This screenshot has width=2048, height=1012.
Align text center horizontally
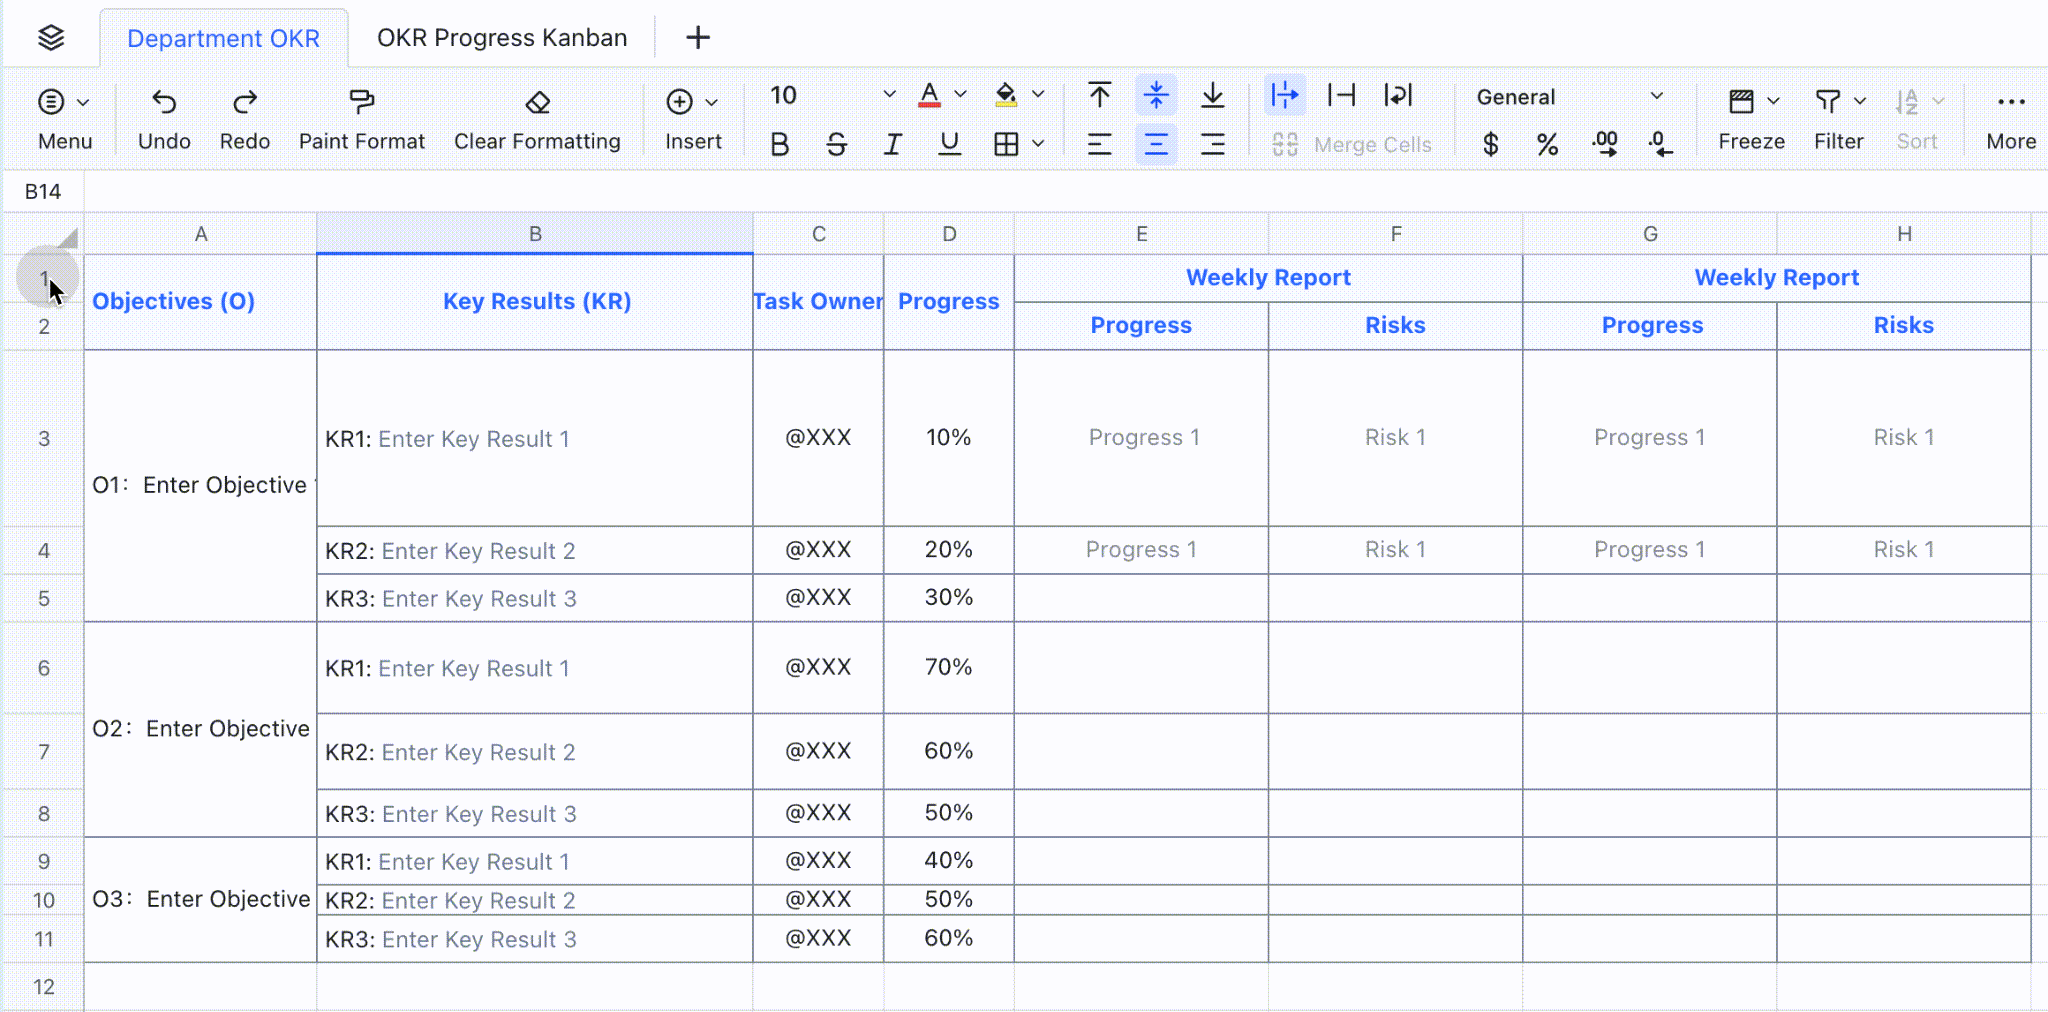coord(1156,145)
